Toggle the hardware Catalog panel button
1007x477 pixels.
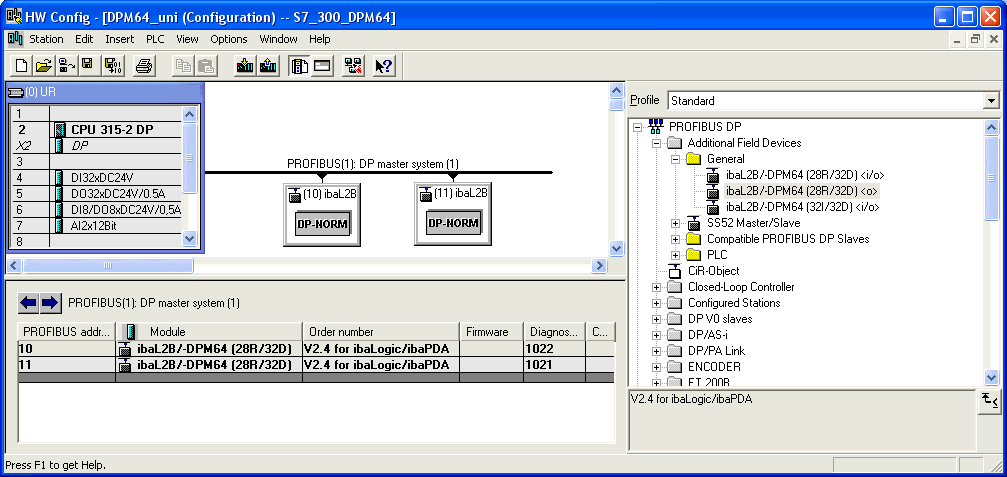pyautogui.click(x=299, y=66)
